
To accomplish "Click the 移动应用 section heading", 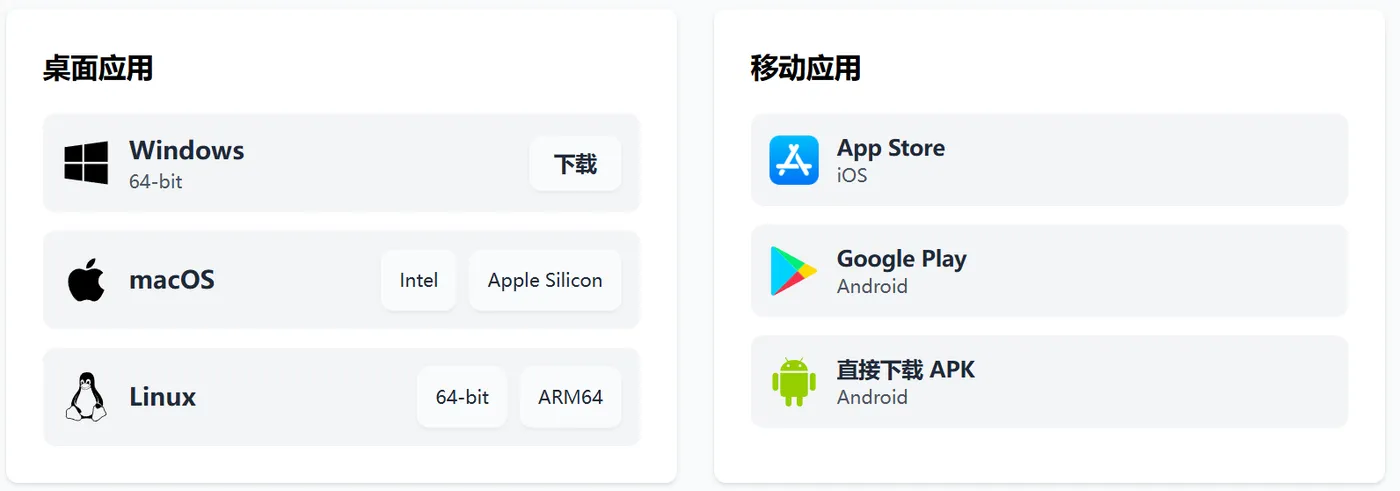I will [806, 69].
